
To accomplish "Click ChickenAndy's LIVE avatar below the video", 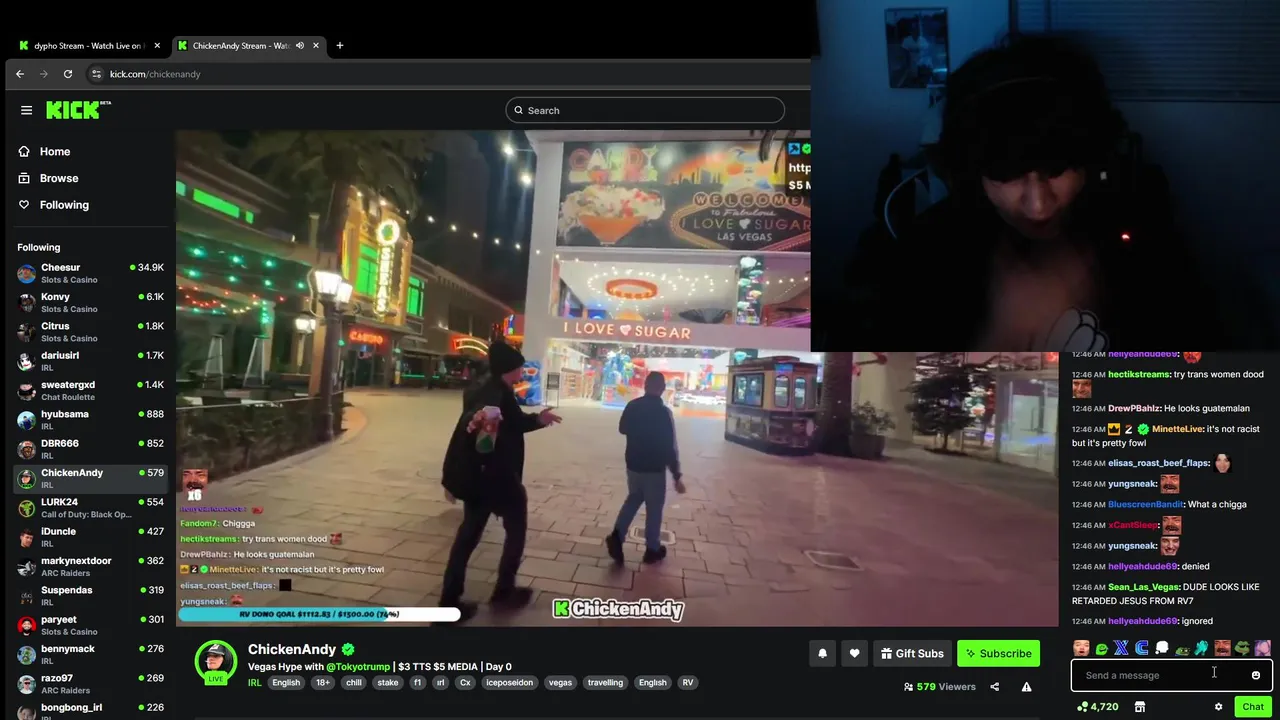I will [215, 662].
